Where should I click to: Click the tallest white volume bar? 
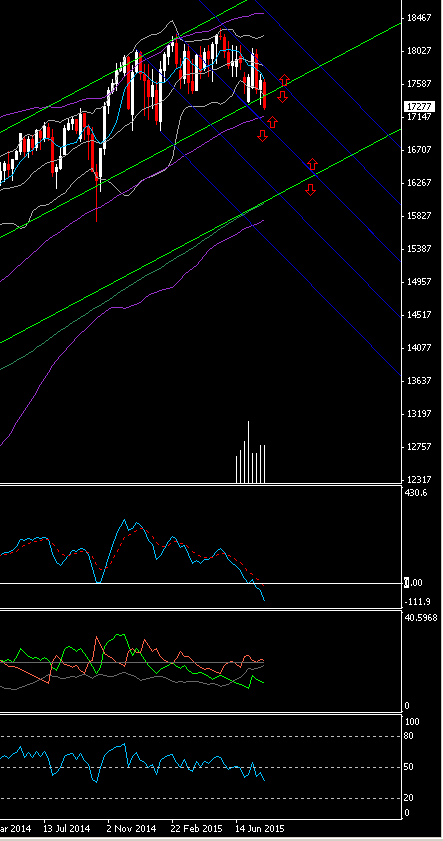tap(248, 452)
